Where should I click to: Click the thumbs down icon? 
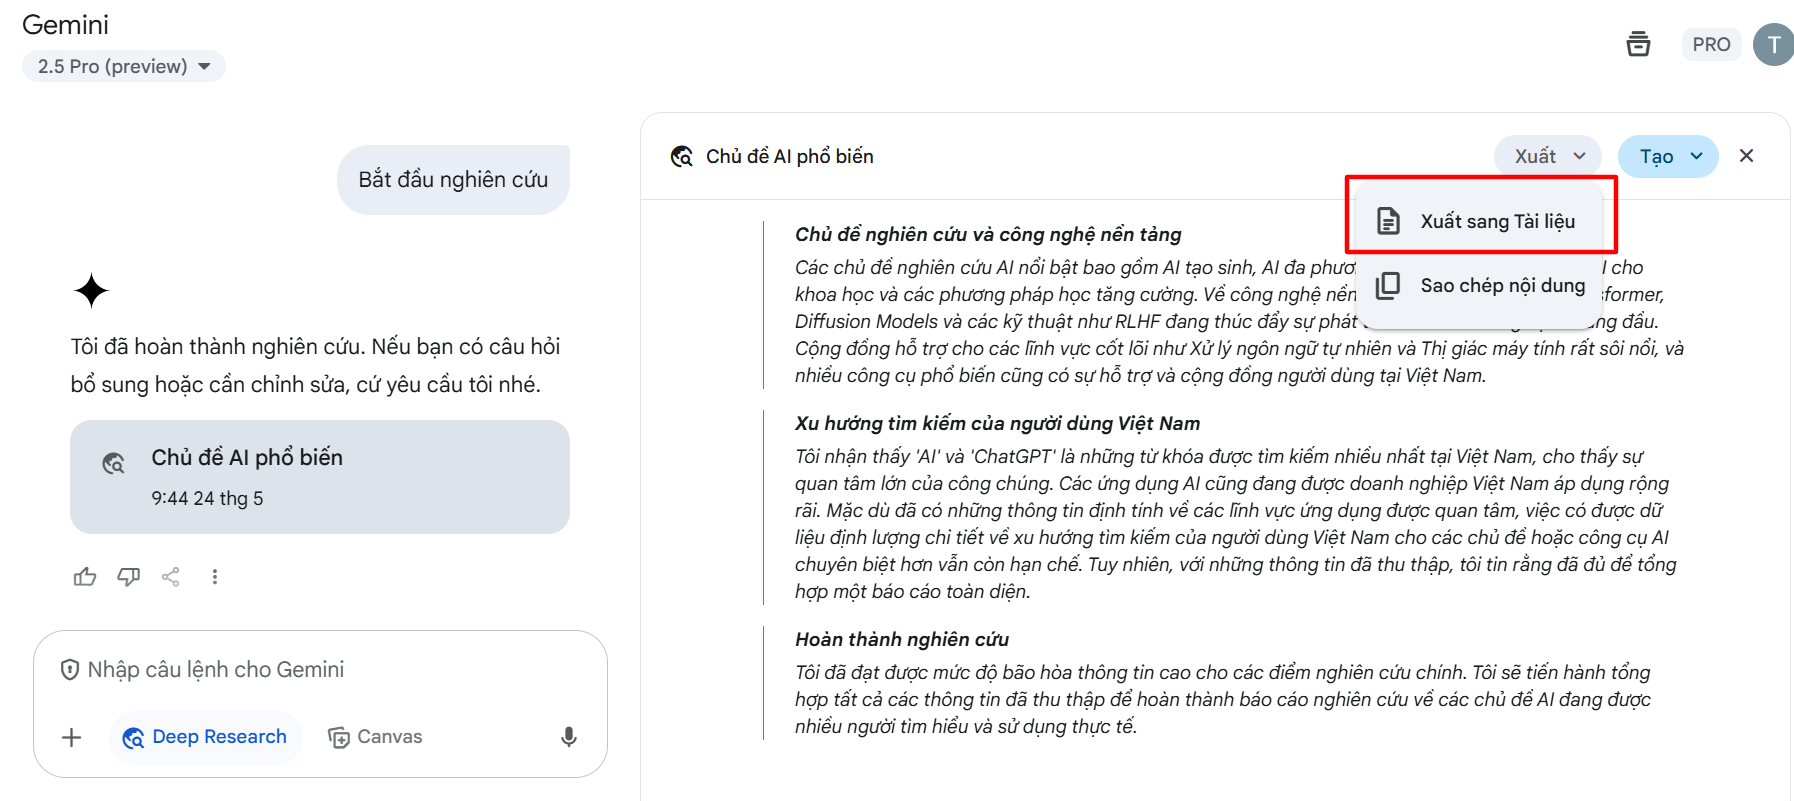point(128,577)
